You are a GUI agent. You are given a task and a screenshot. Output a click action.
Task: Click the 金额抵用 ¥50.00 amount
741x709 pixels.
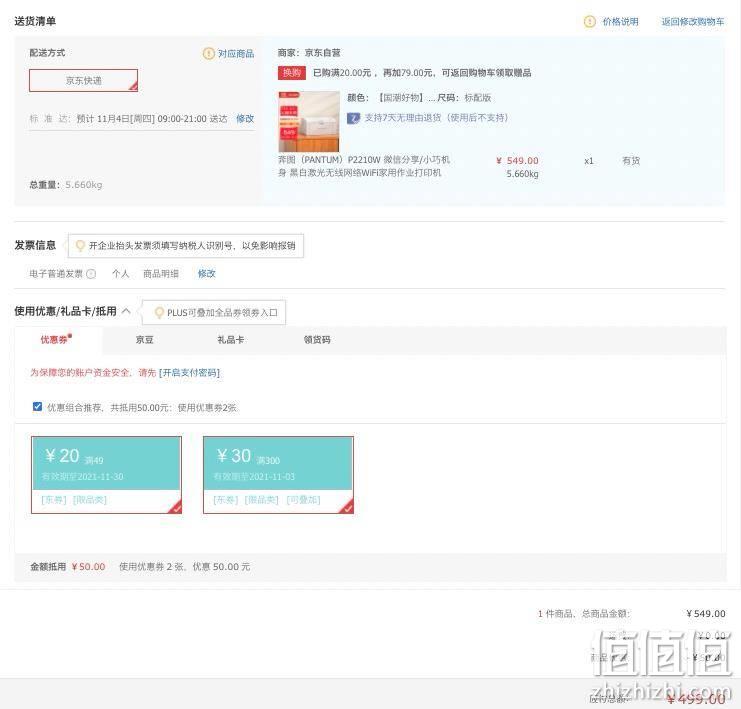[x=88, y=566]
